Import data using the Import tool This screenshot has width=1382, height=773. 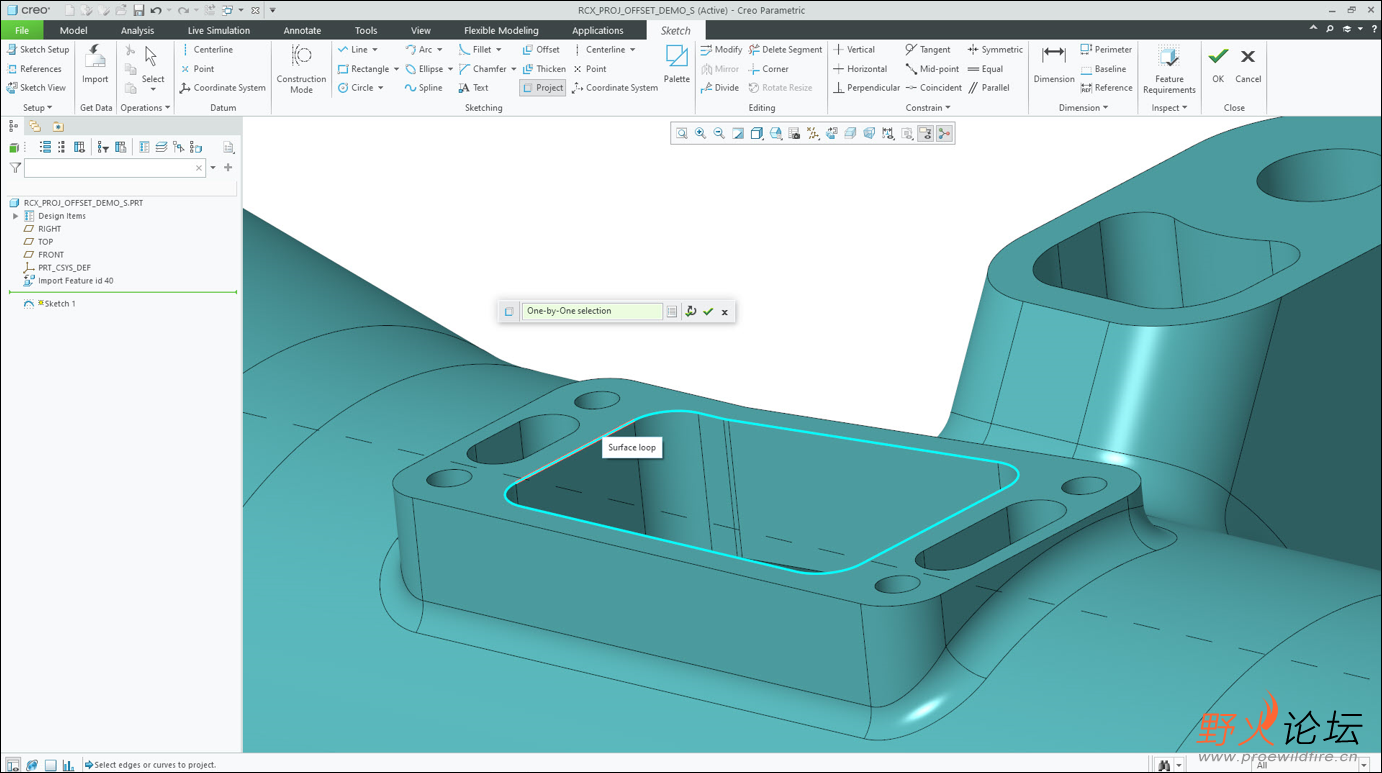[x=95, y=64]
